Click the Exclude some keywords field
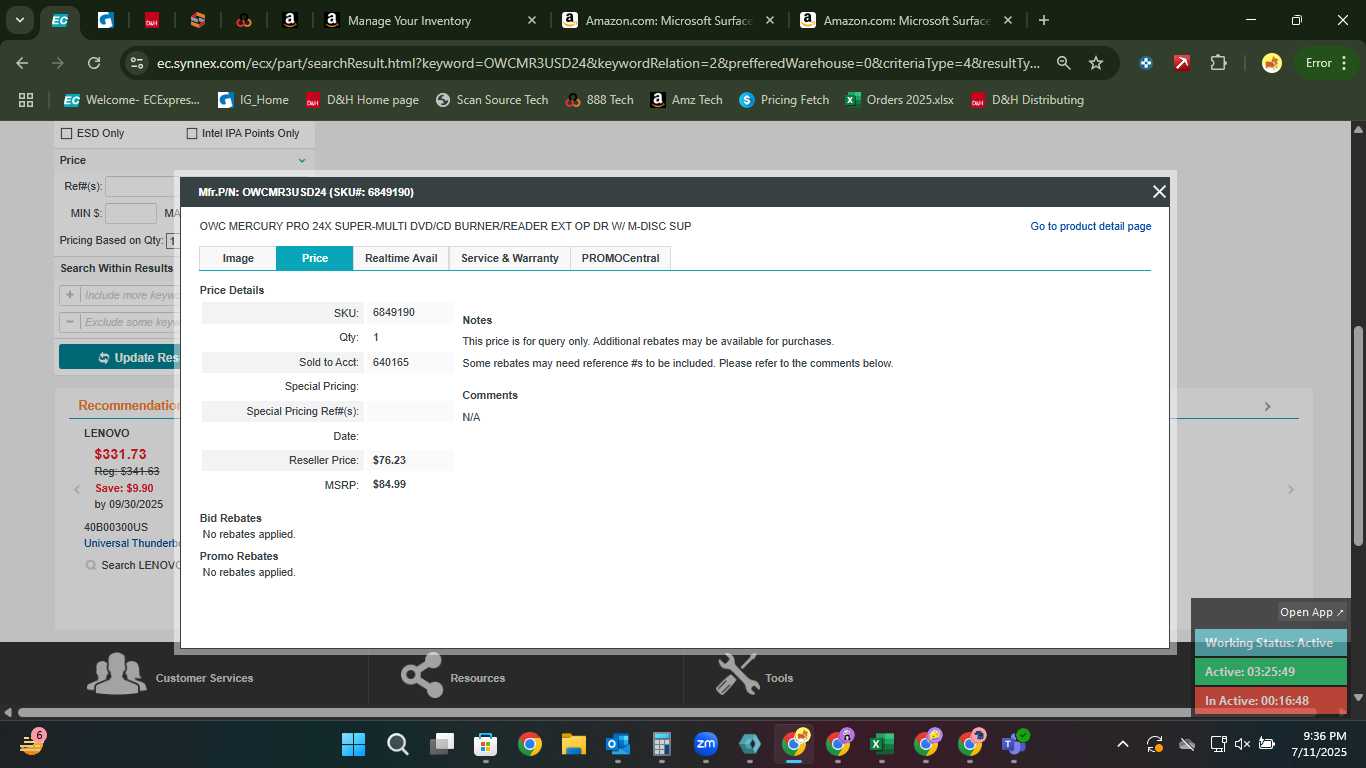 (130, 322)
